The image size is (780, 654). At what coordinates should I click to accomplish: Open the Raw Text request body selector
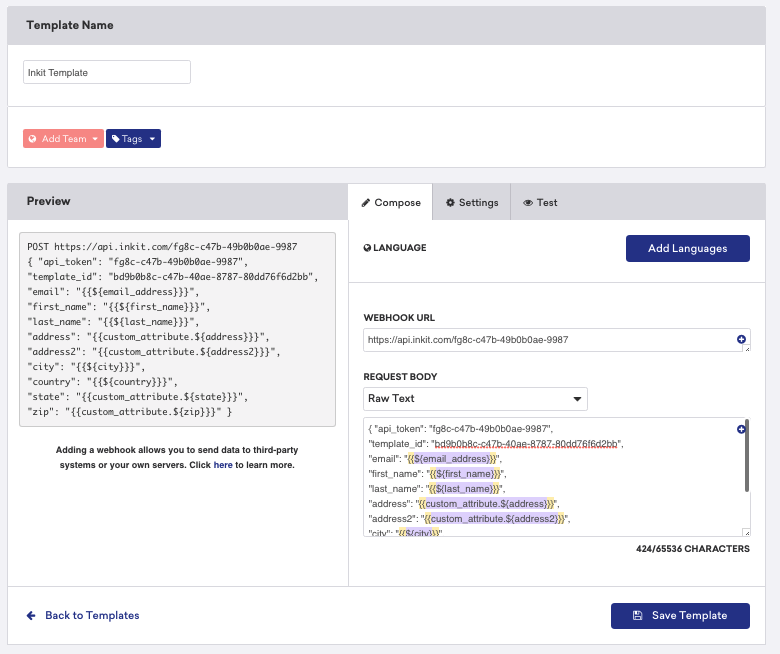475,398
